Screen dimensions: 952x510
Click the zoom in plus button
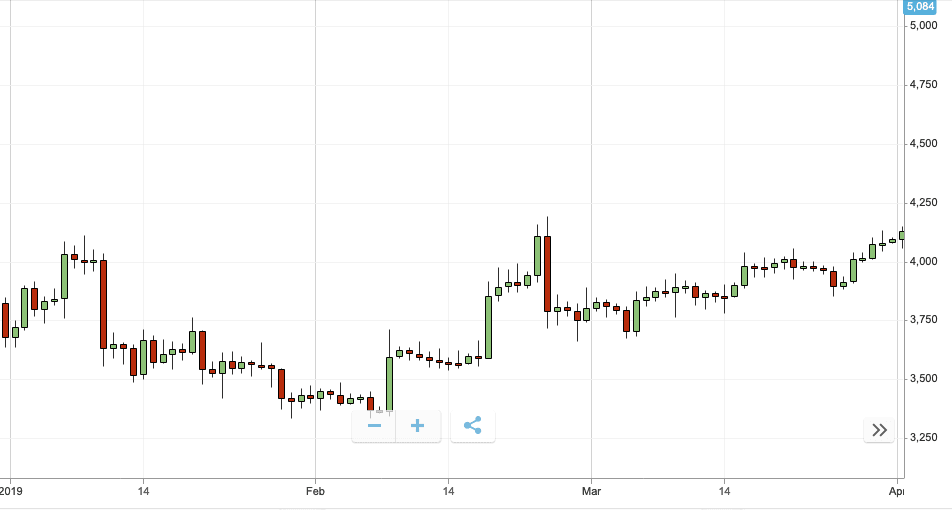click(418, 426)
